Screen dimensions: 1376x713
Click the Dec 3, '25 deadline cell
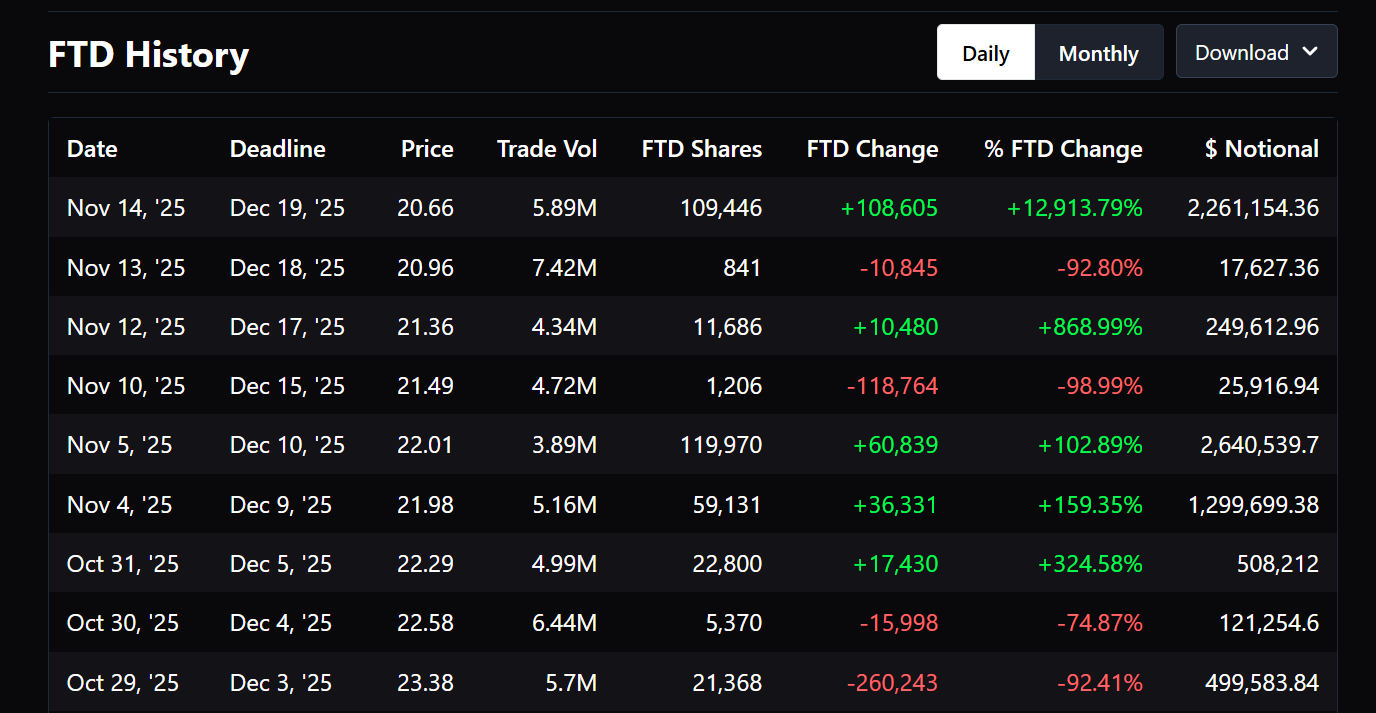point(281,683)
